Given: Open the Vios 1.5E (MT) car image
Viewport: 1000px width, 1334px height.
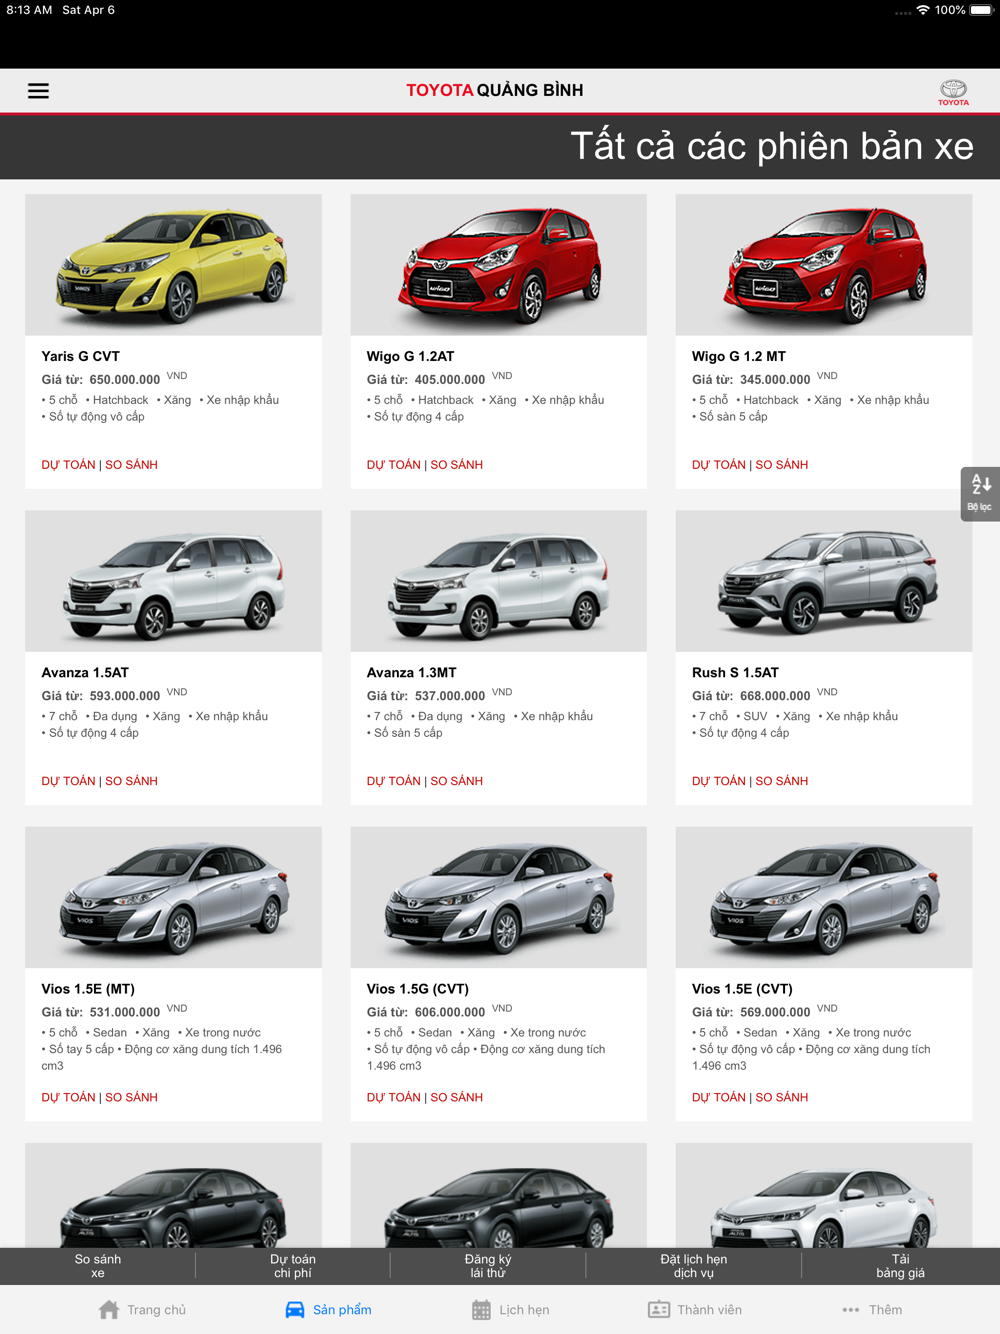Looking at the screenshot, I should (173, 897).
